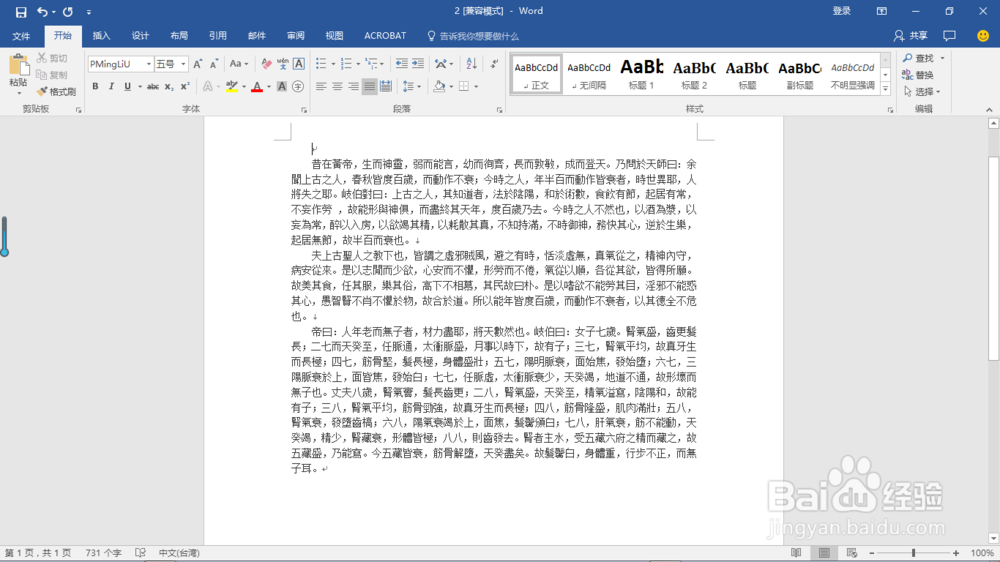Activate the Format Painter brush
Image resolution: width=1000 pixels, height=562 pixels.
(56, 92)
